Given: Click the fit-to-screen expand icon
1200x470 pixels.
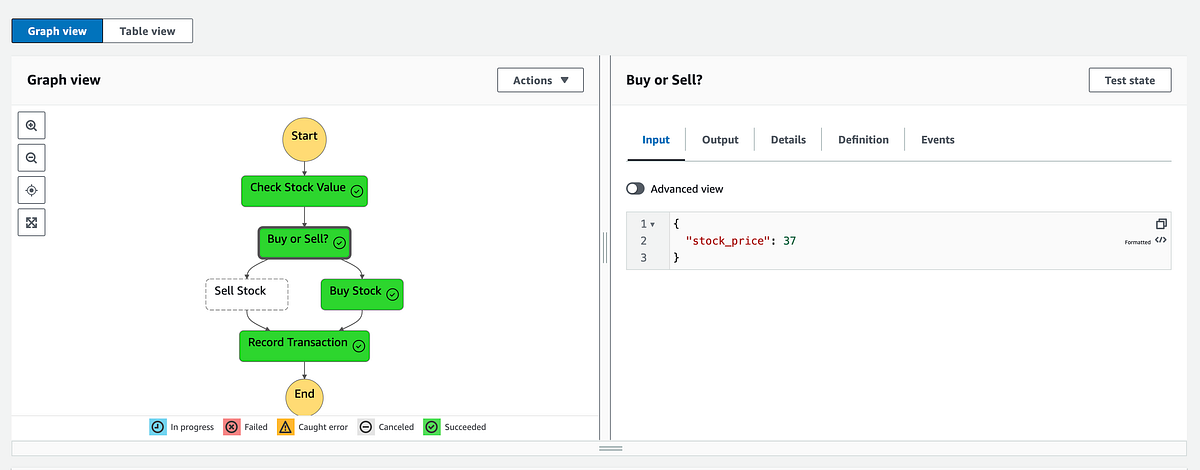Looking at the screenshot, I should tap(31, 222).
